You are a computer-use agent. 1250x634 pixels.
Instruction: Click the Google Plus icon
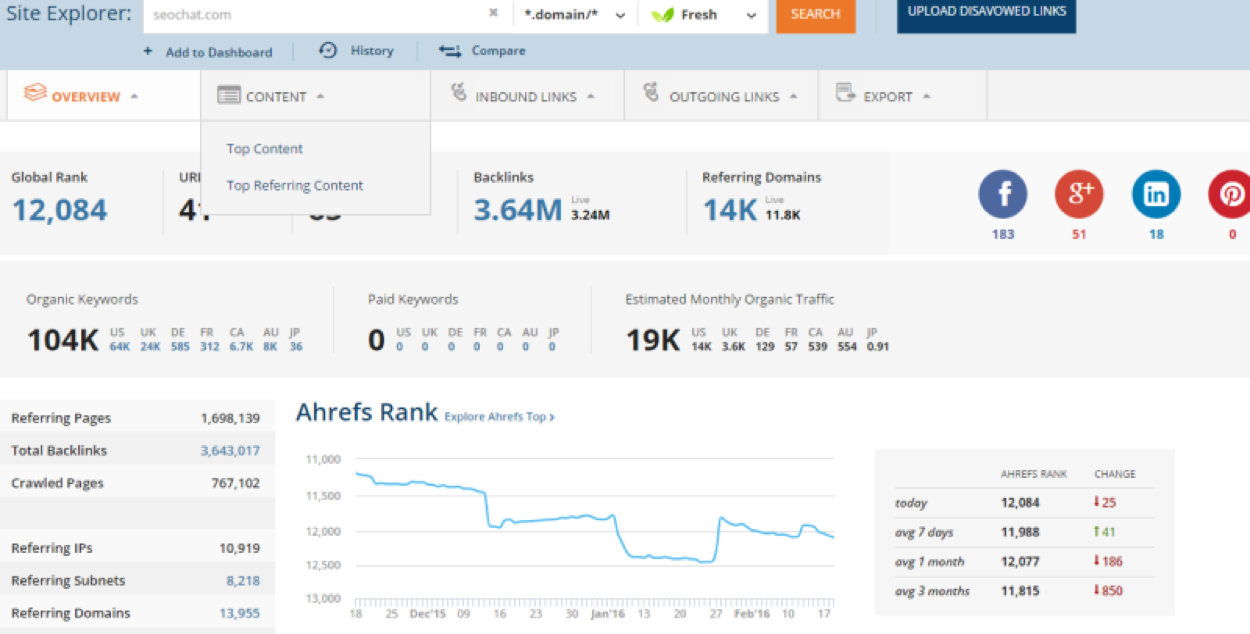[x=1079, y=195]
